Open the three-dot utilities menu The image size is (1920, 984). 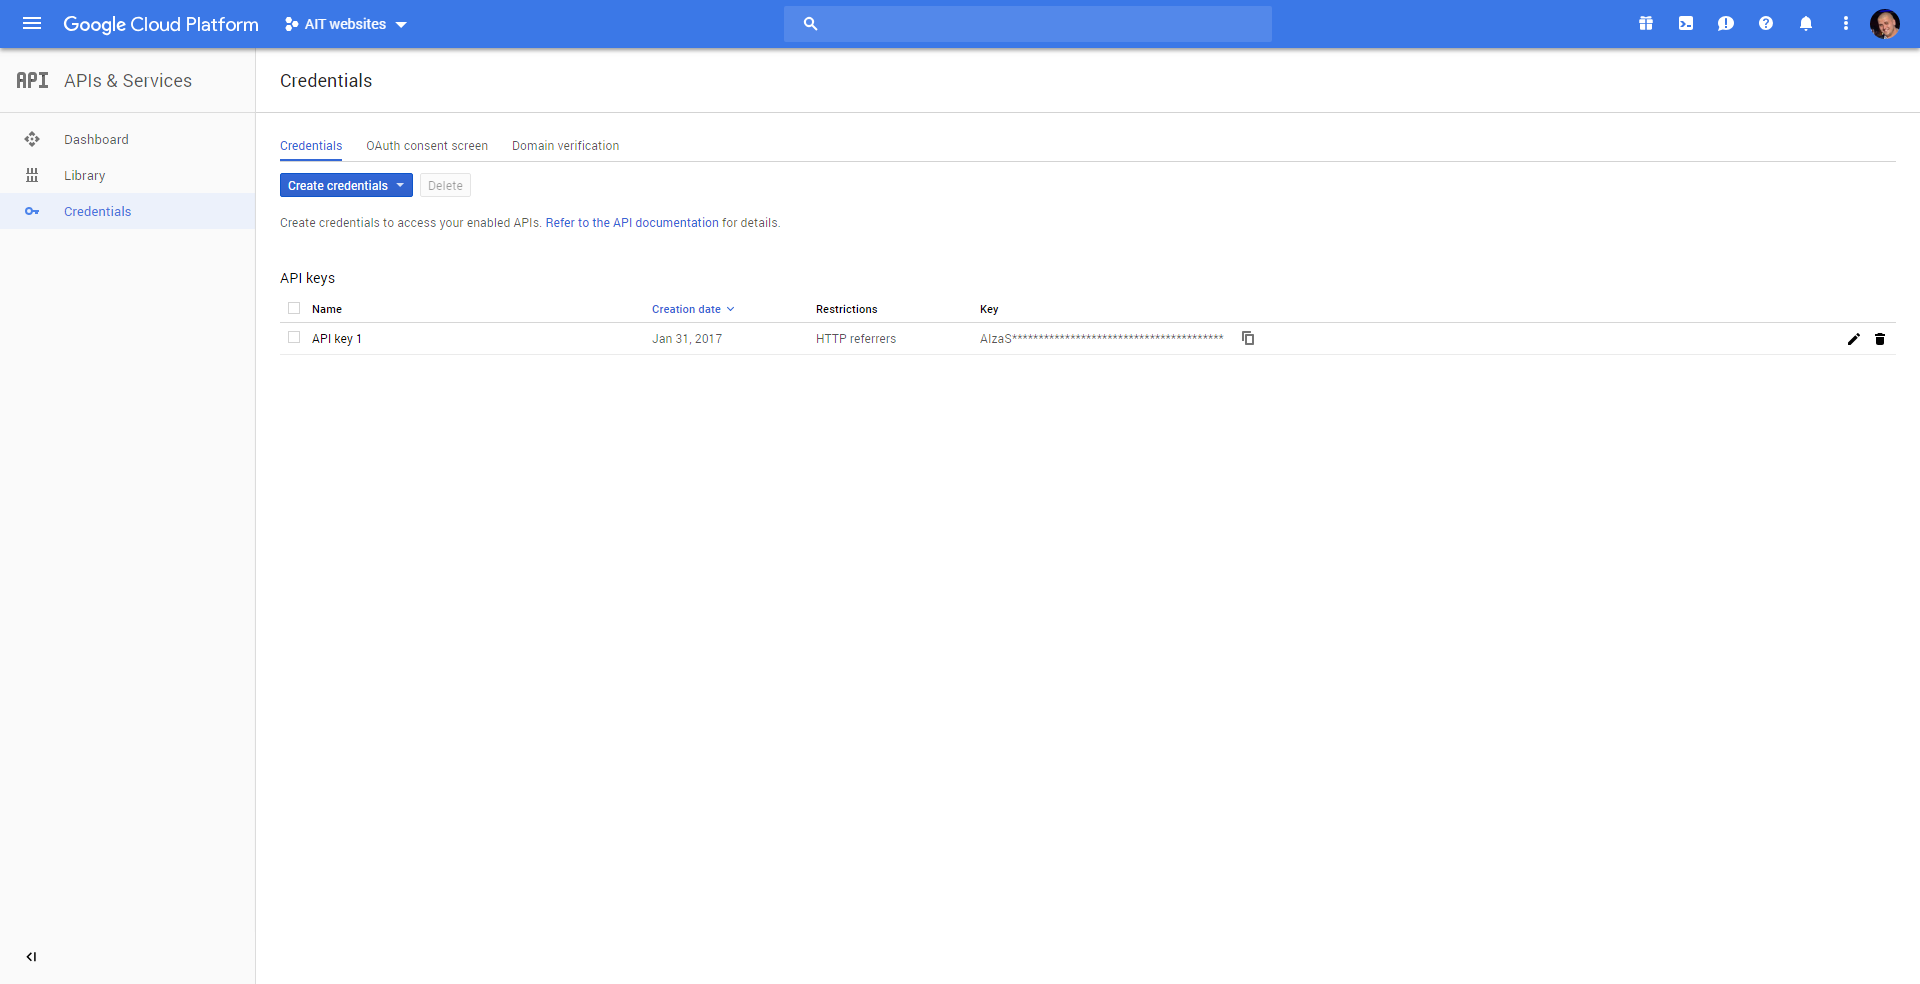click(x=1846, y=24)
